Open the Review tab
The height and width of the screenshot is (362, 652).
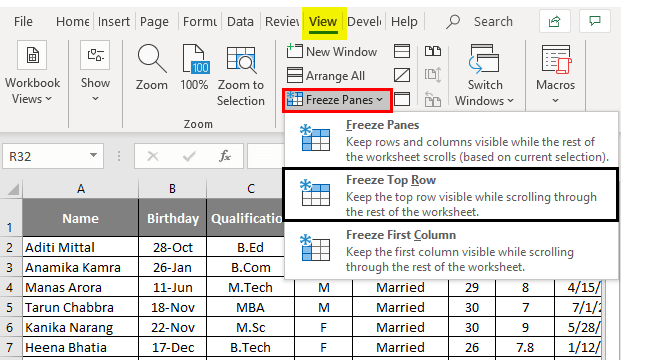pos(282,22)
